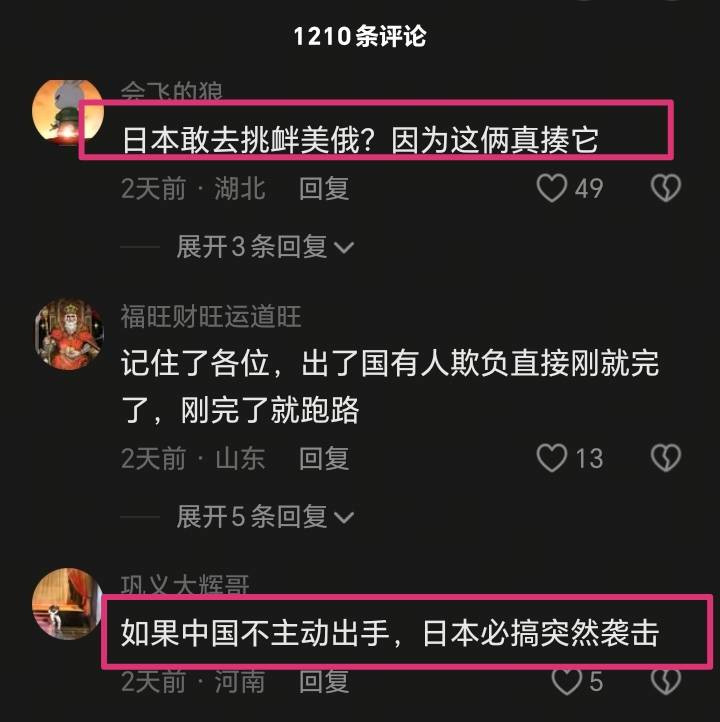Expand 3 replies under first comment

tap(265, 247)
